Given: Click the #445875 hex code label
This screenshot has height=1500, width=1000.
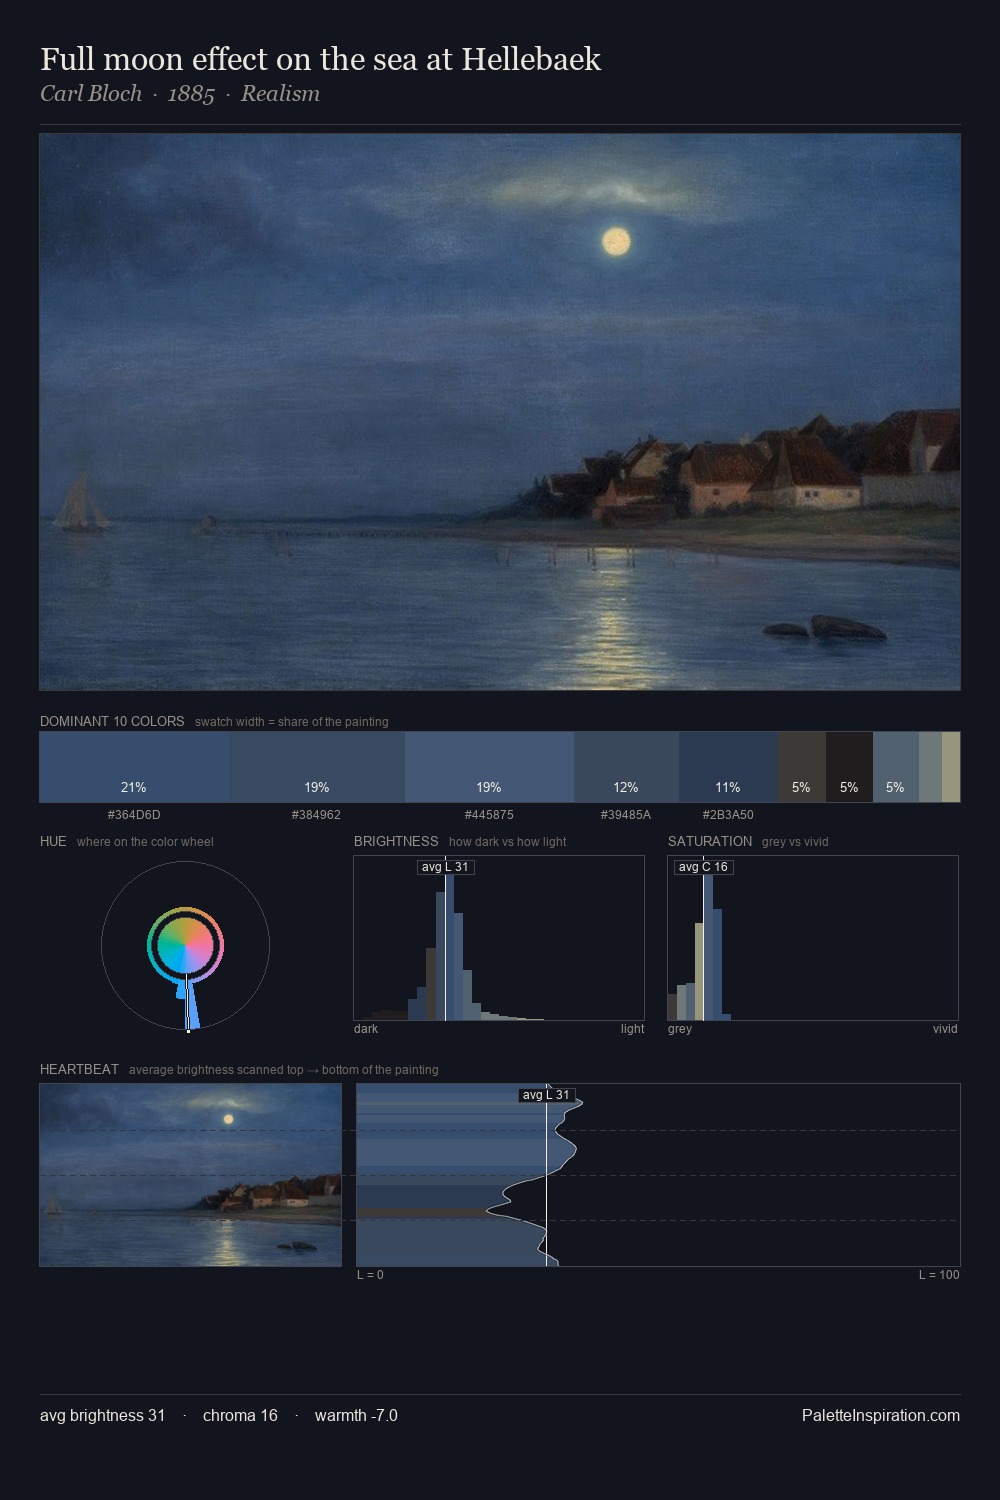Looking at the screenshot, I should [489, 815].
